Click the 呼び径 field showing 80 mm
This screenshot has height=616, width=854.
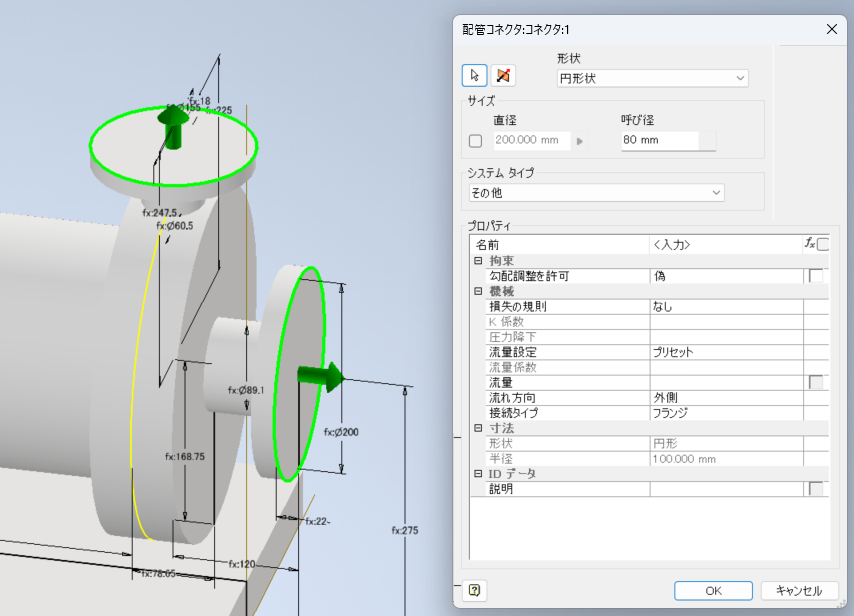[658, 141]
